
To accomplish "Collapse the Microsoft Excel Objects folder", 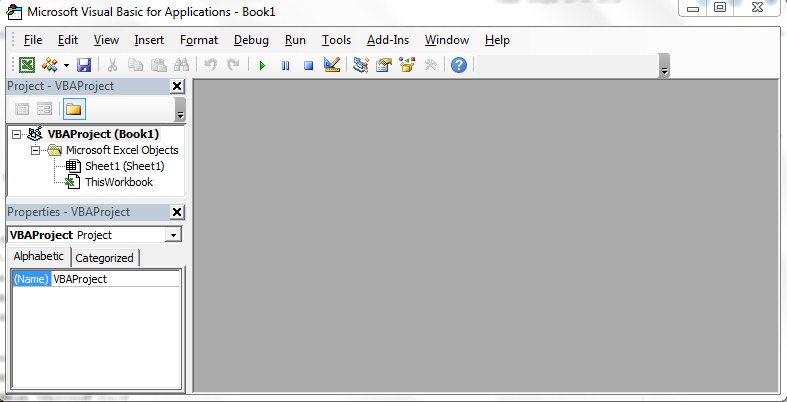I will click(x=35, y=150).
